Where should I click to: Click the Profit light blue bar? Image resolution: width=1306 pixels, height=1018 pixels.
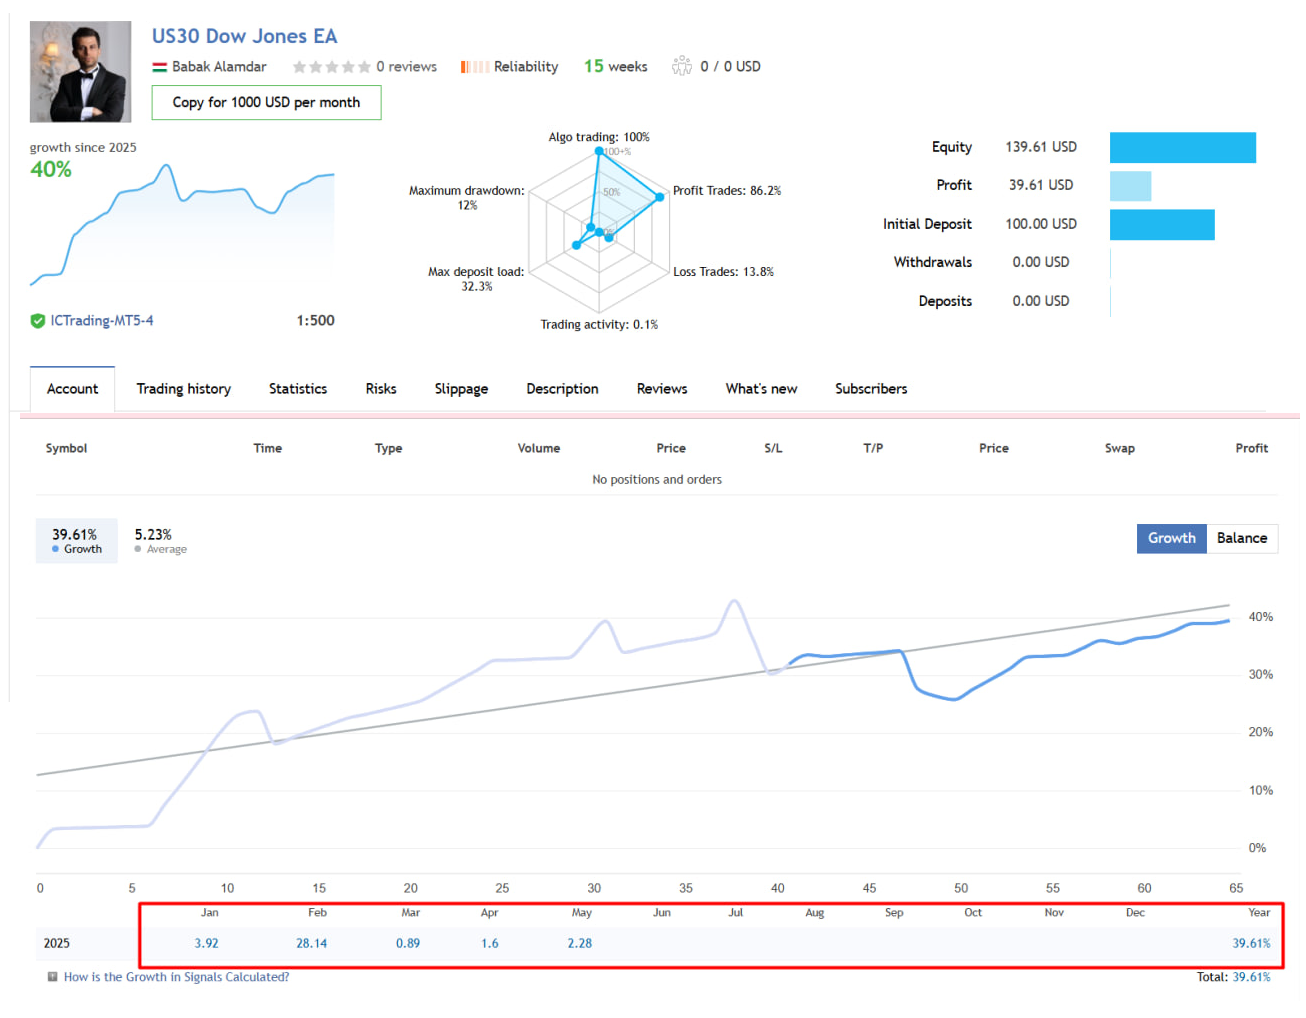pos(1130,186)
